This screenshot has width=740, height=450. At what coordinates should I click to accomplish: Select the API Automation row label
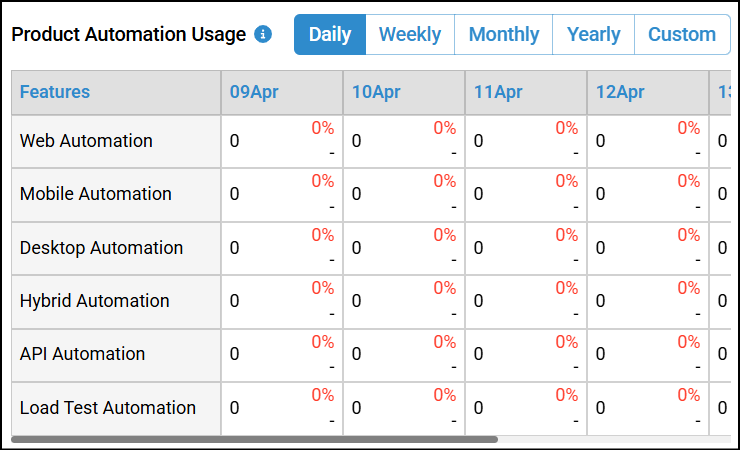[x=82, y=354]
